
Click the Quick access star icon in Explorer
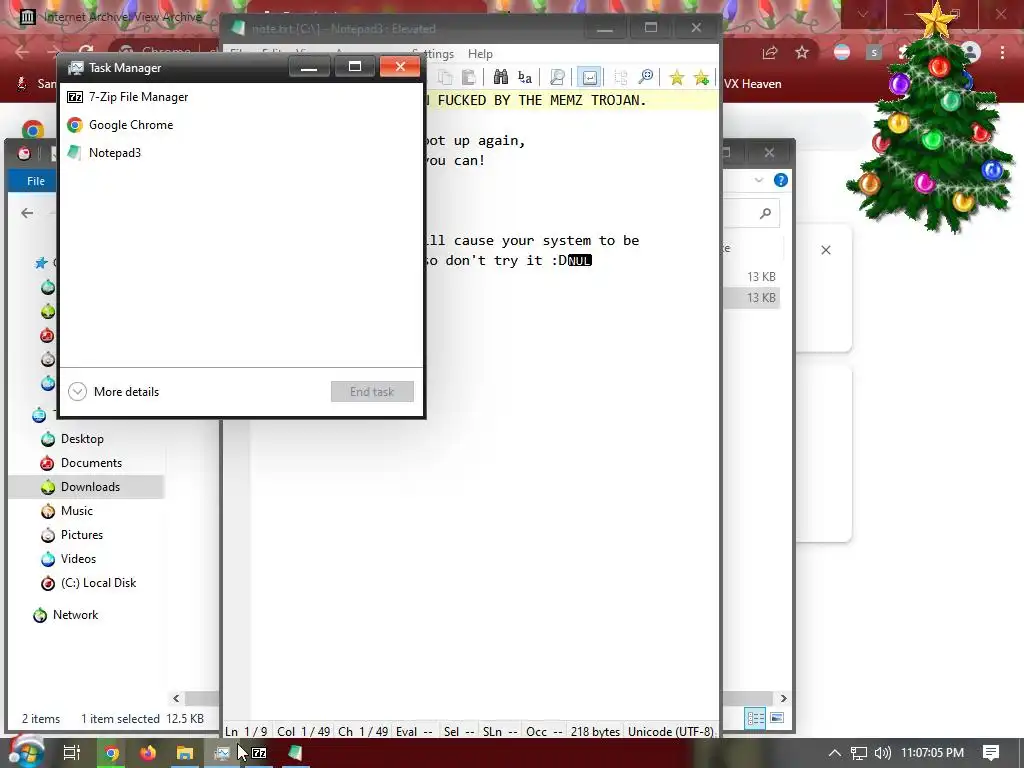coord(41,263)
